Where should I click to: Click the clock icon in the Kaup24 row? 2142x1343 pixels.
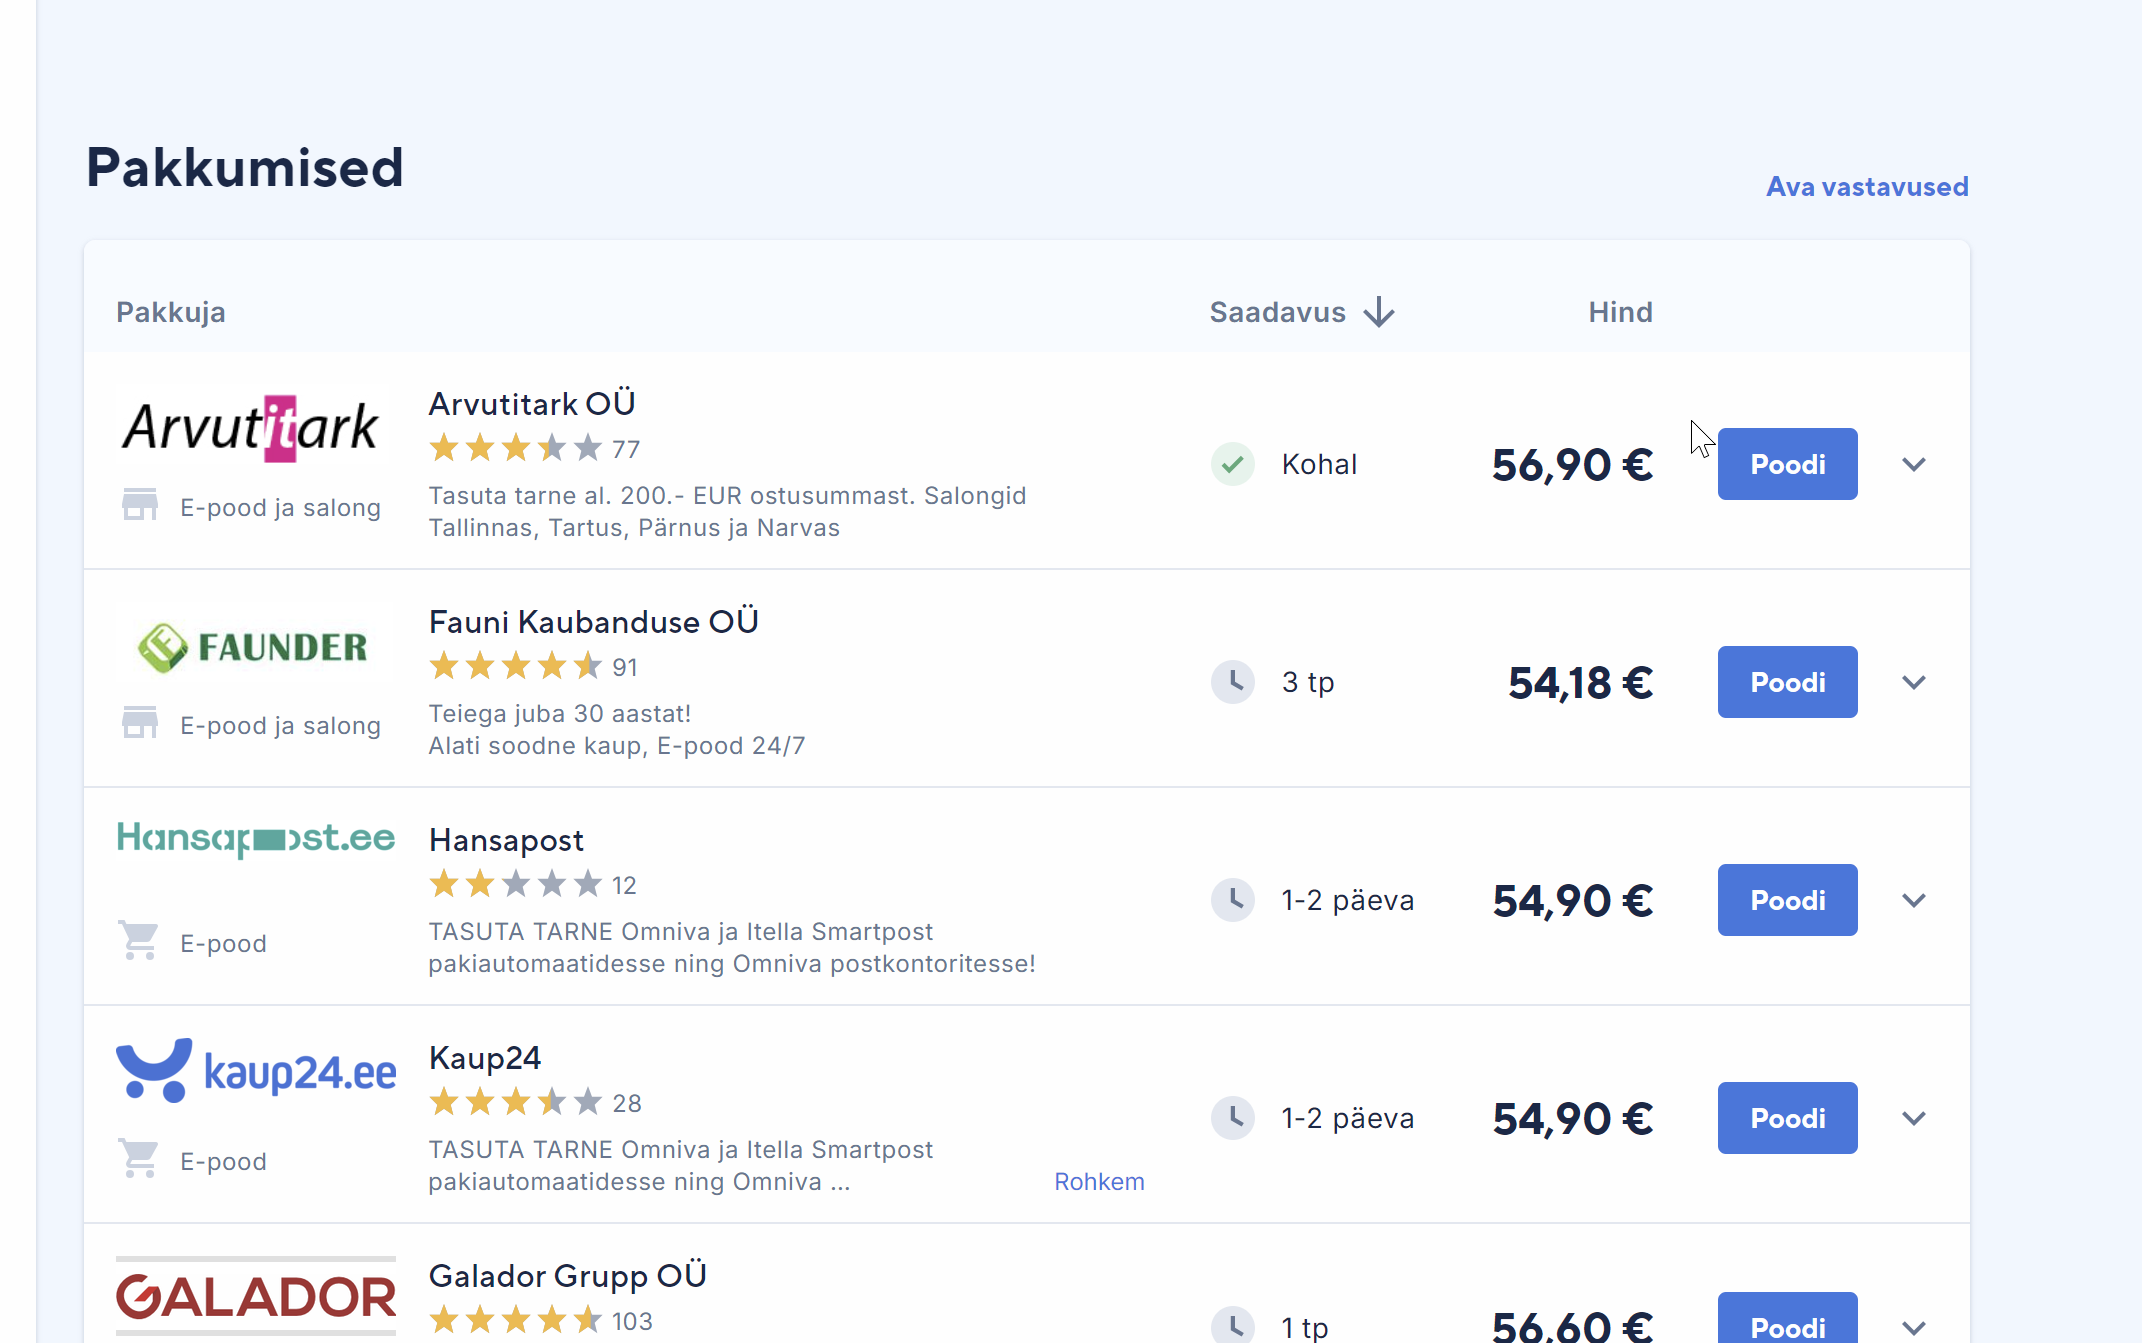tap(1233, 1118)
